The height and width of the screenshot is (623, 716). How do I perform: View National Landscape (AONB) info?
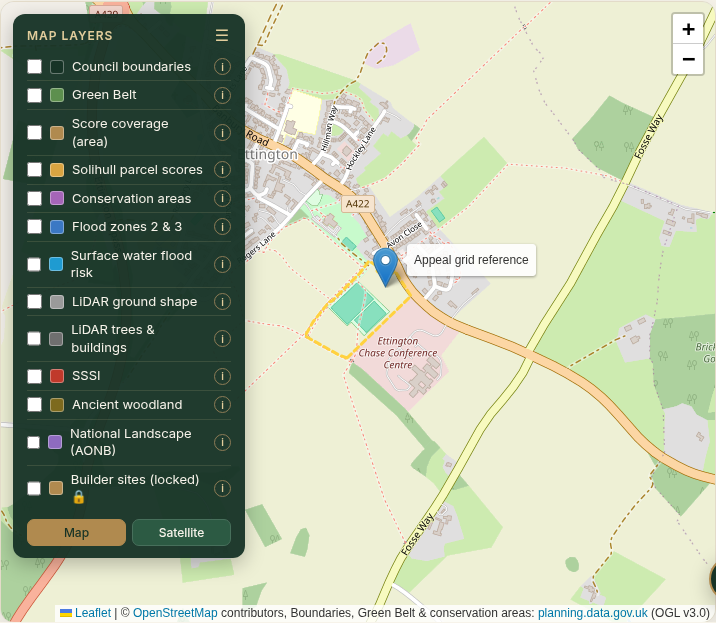point(222,442)
